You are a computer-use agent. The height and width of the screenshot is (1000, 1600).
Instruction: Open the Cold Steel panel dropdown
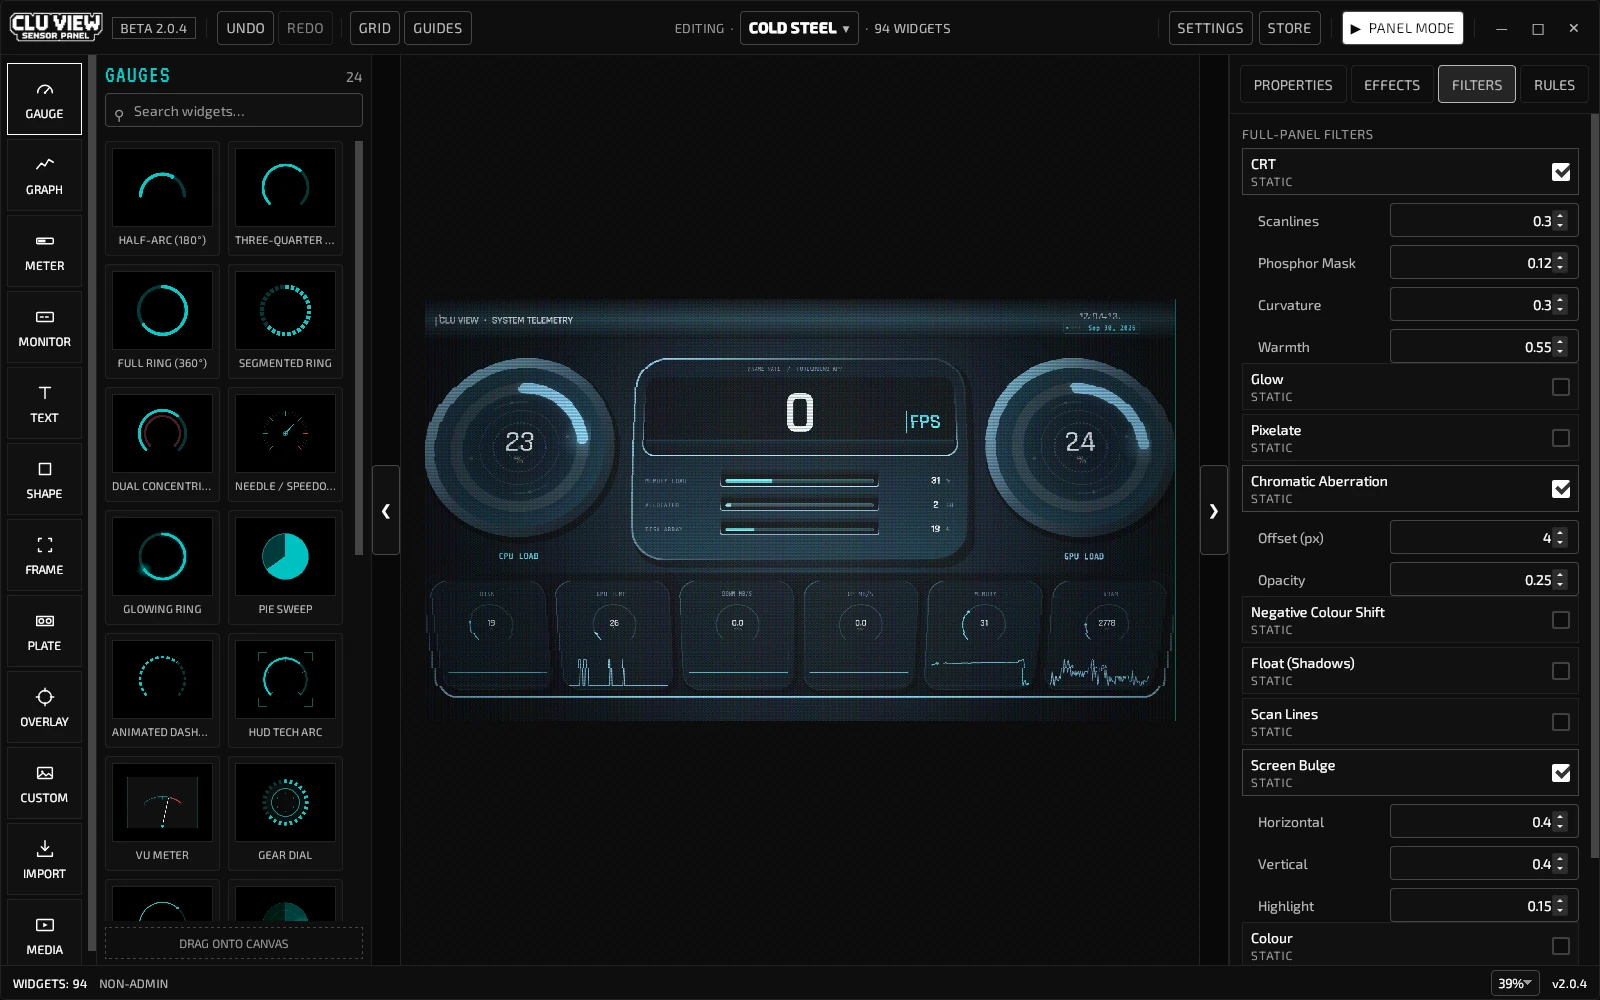tap(799, 28)
